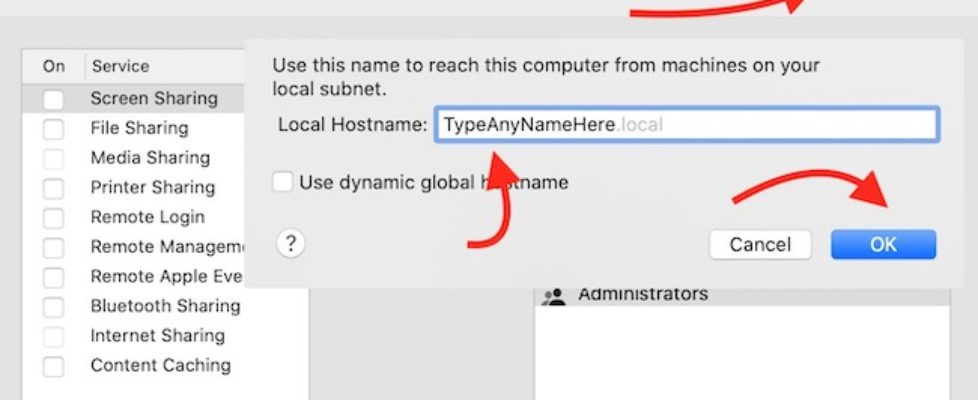Click the Service column header
This screenshot has height=400, width=978.
pos(120,66)
